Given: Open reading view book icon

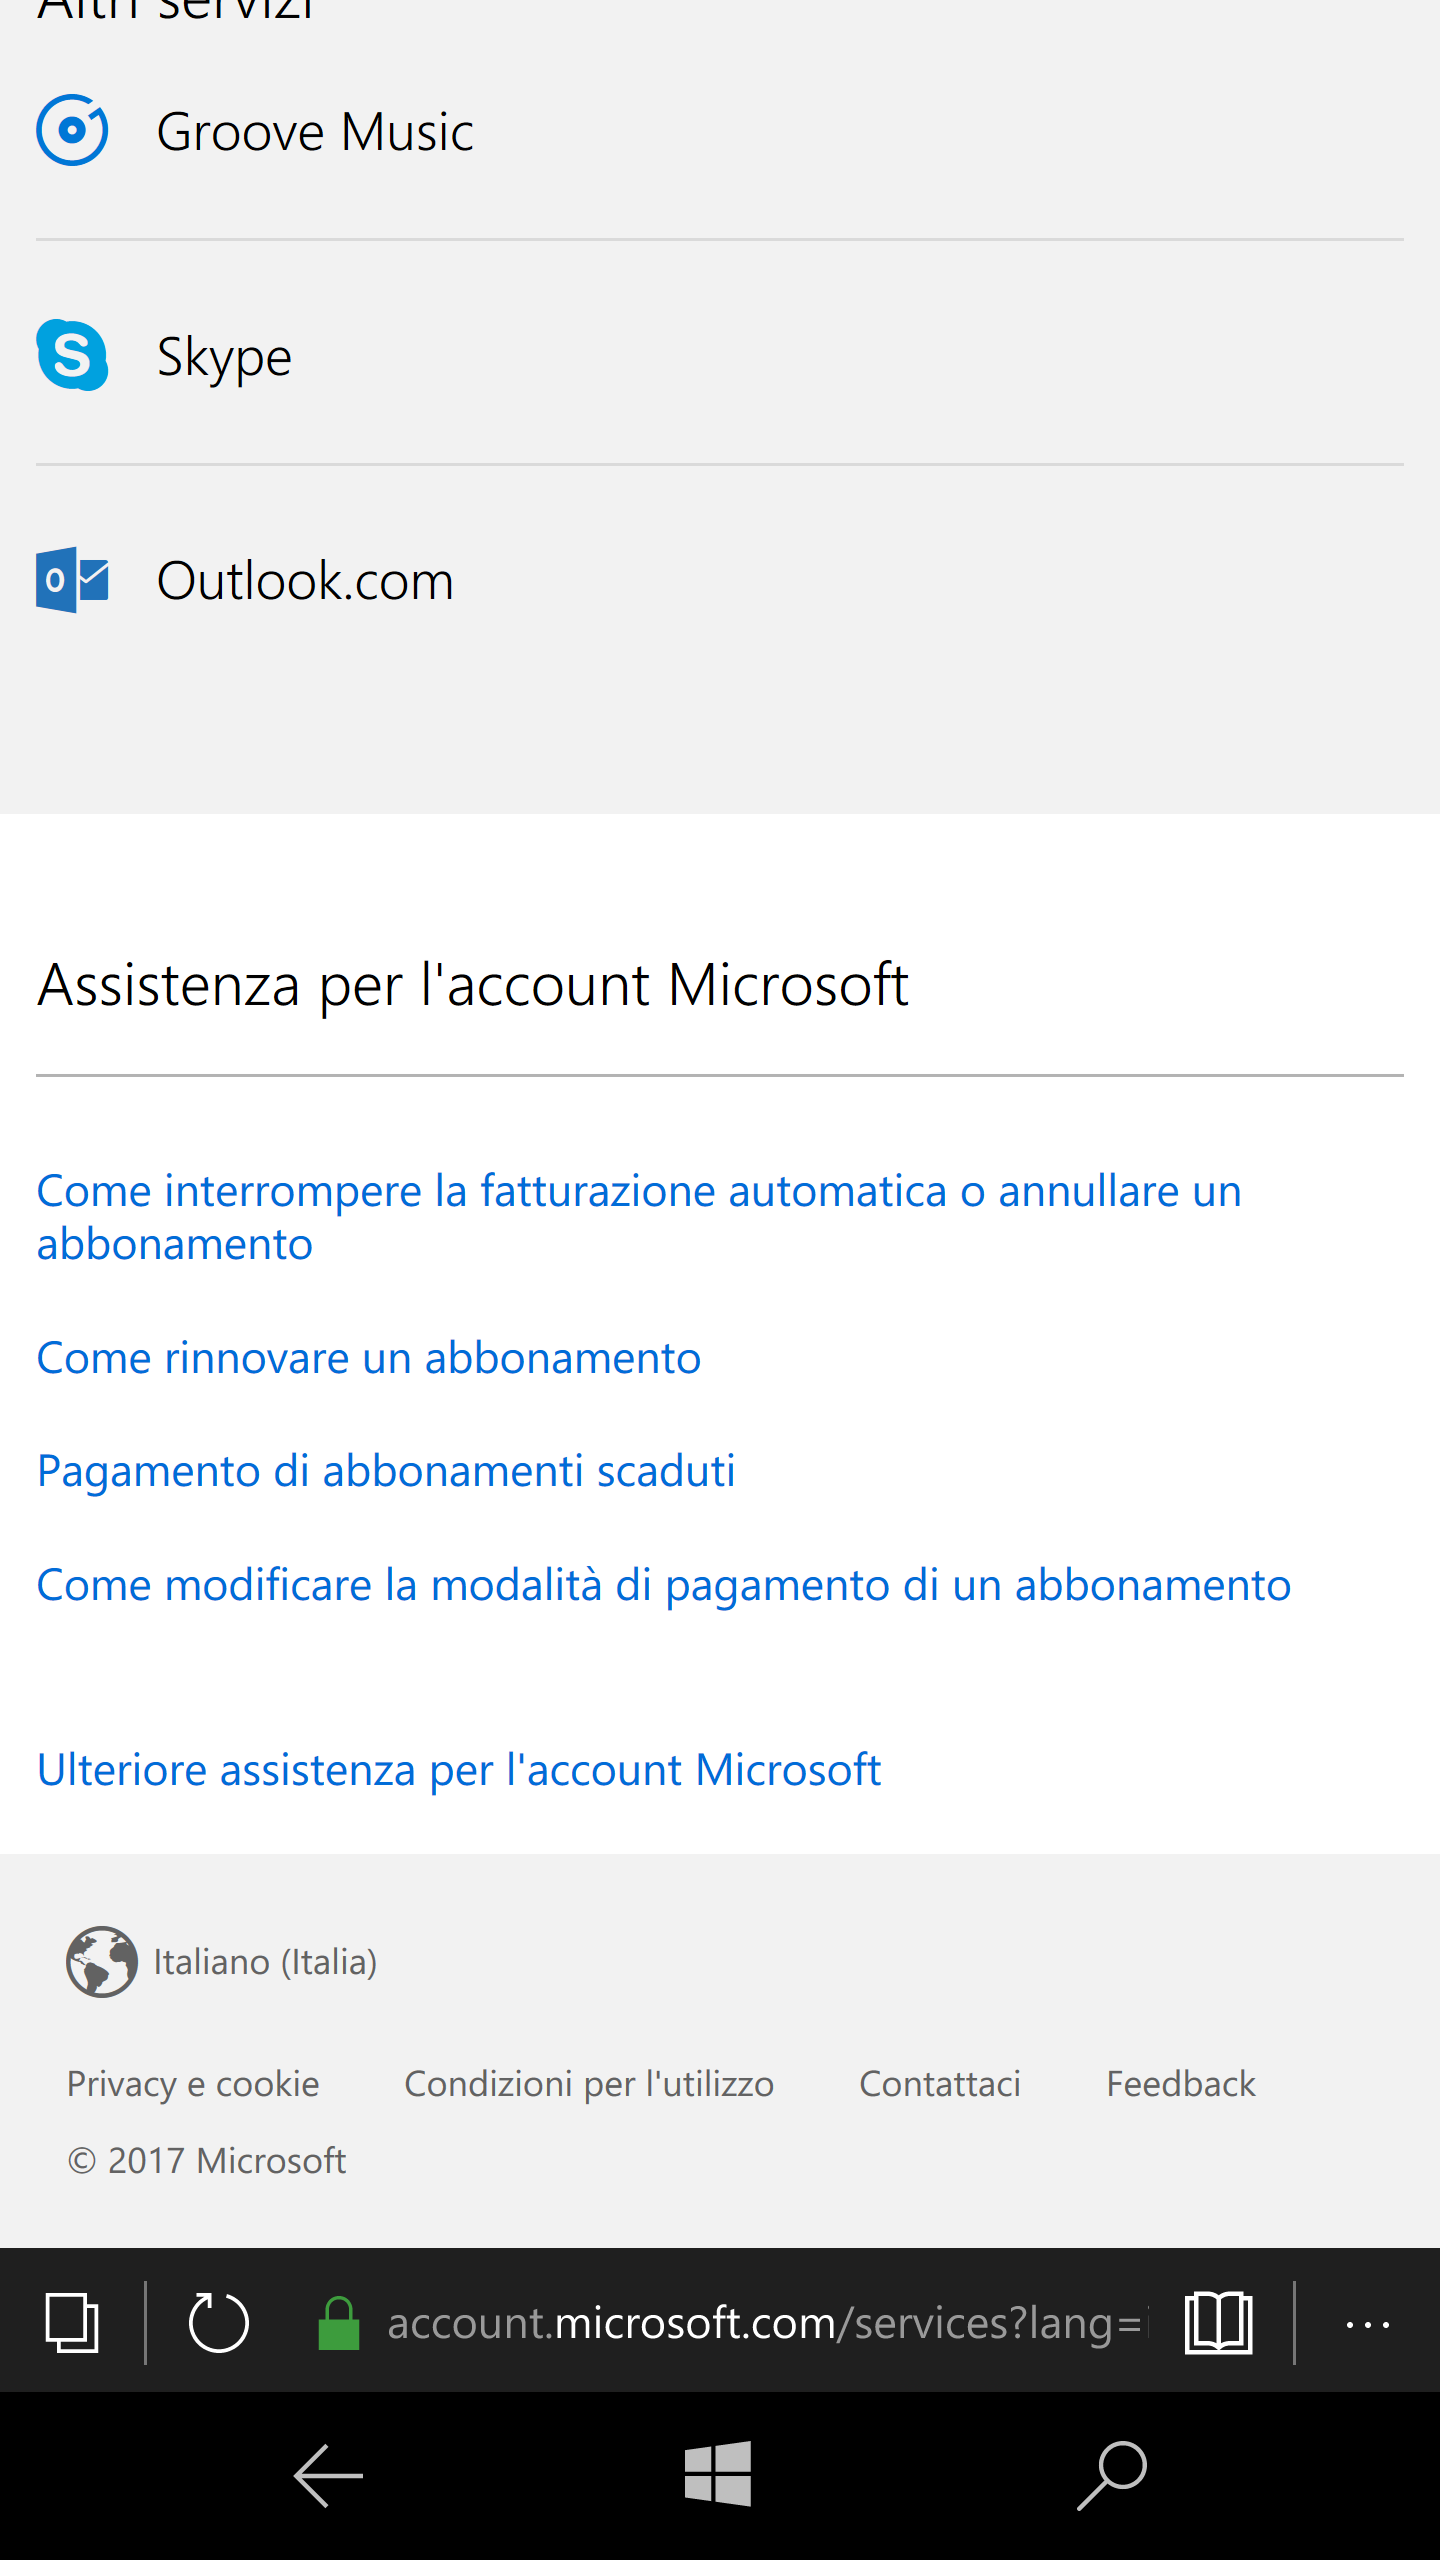Looking at the screenshot, I should (x=1218, y=2322).
